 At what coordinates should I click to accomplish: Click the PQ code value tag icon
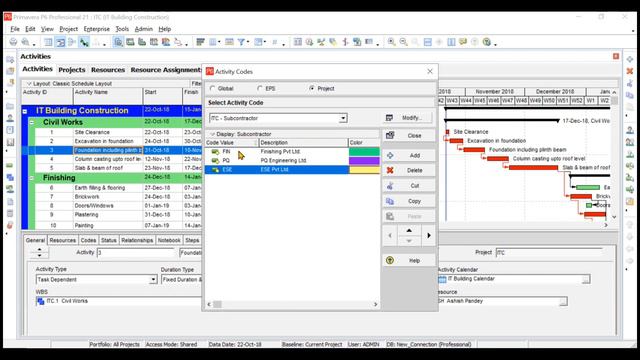(215, 160)
